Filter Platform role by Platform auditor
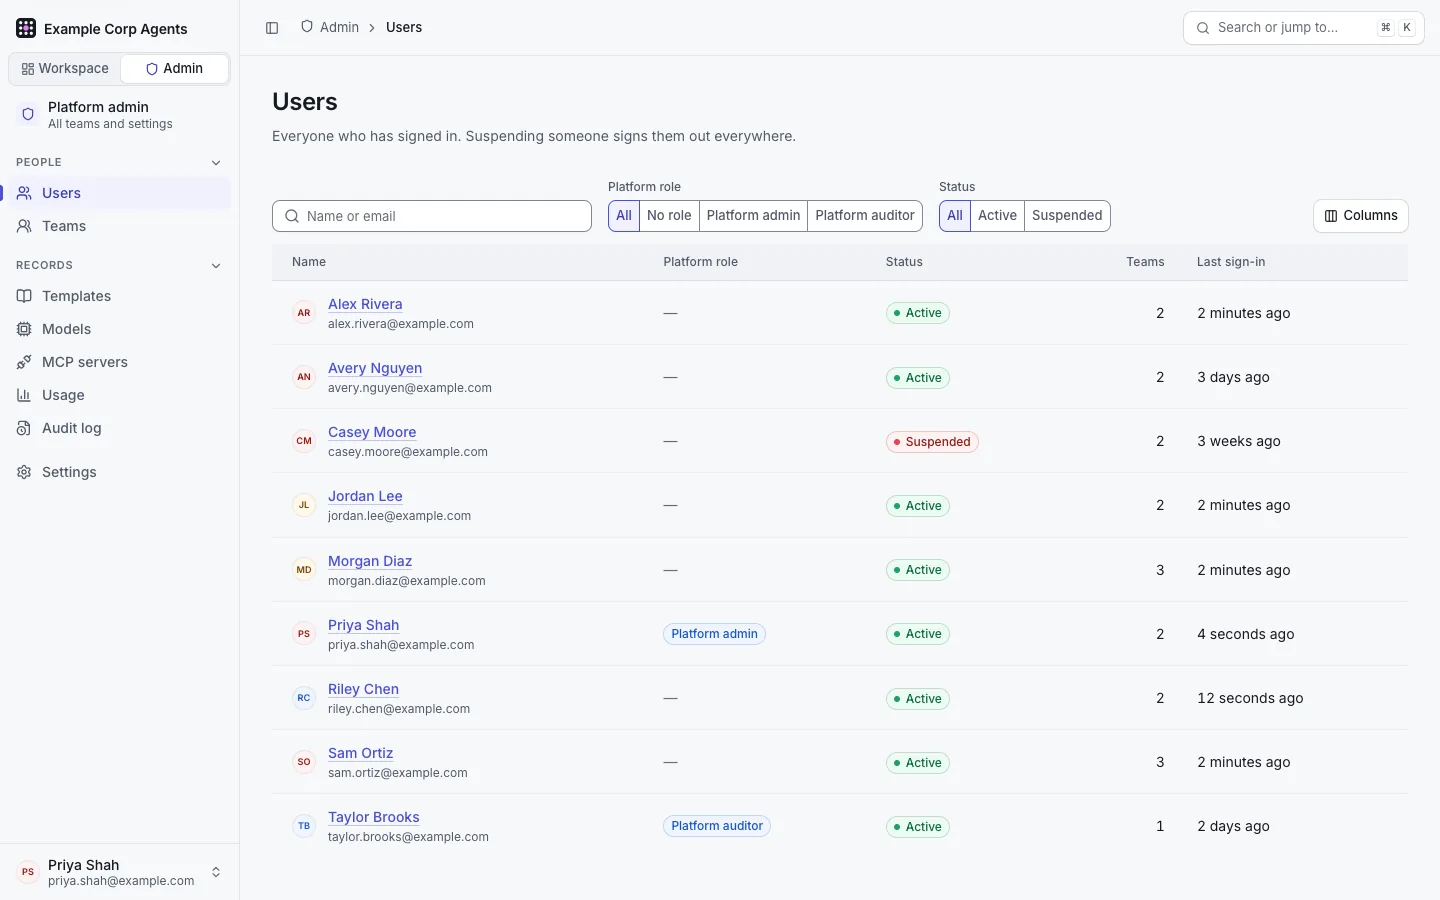This screenshot has height=900, width=1440. pyautogui.click(x=865, y=216)
